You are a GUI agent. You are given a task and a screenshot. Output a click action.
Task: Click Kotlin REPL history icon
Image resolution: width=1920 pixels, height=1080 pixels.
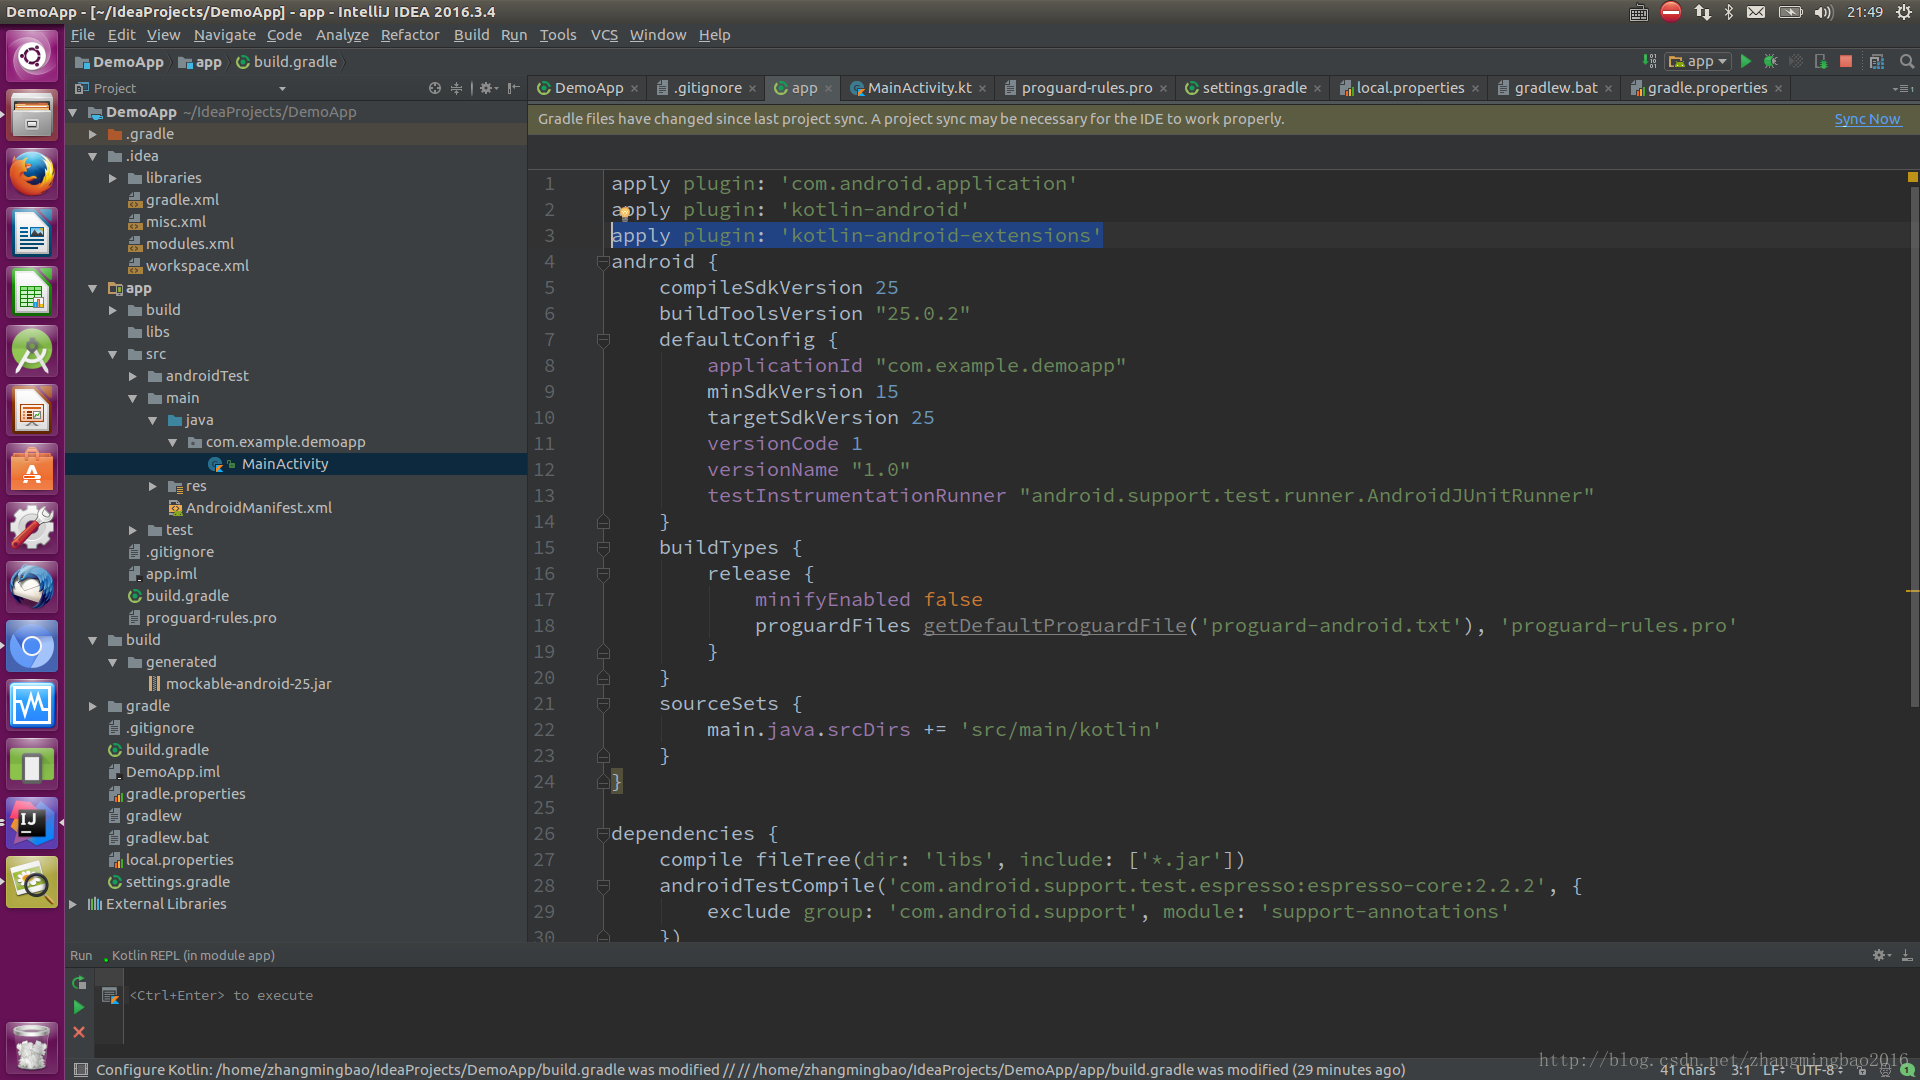click(x=110, y=995)
